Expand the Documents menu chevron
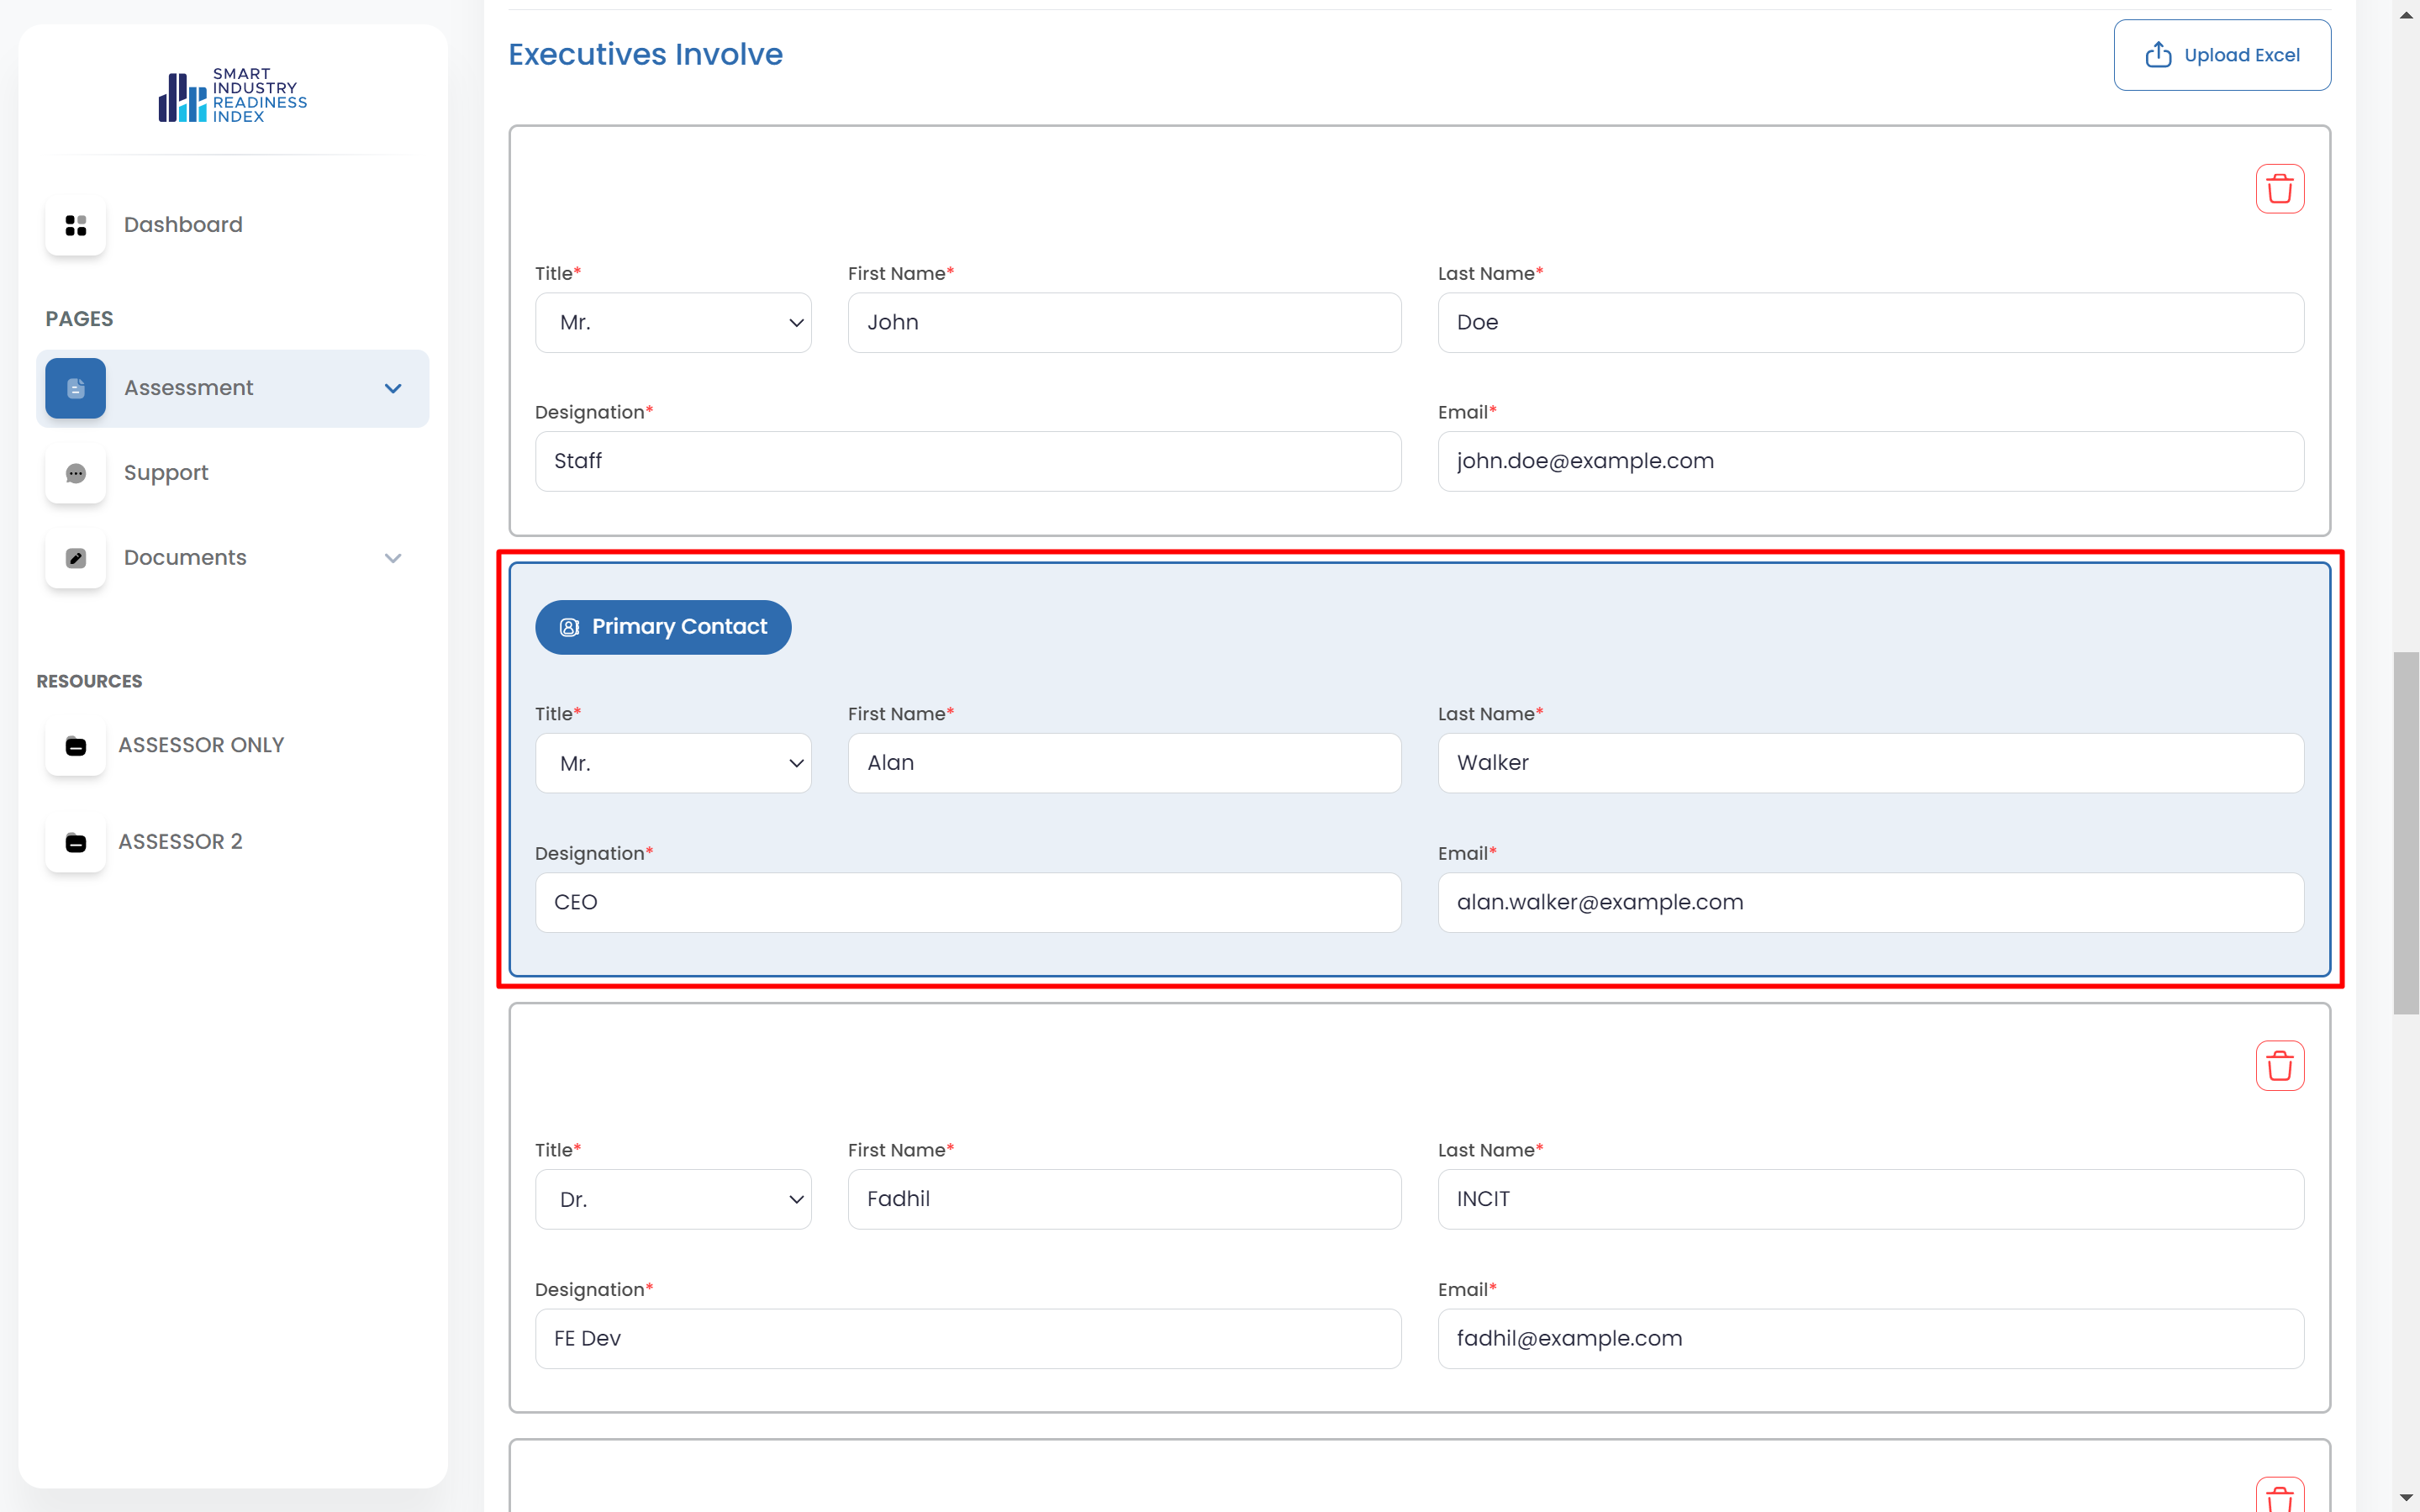Screen dimensions: 2420x1512 (393, 558)
